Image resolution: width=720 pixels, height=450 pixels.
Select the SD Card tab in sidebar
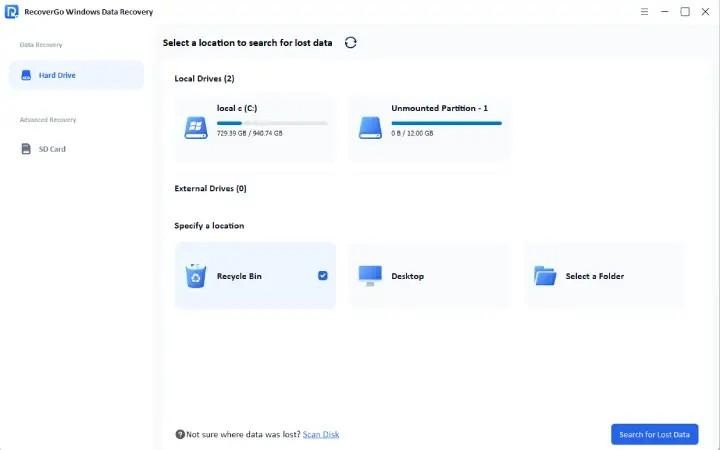(x=76, y=149)
